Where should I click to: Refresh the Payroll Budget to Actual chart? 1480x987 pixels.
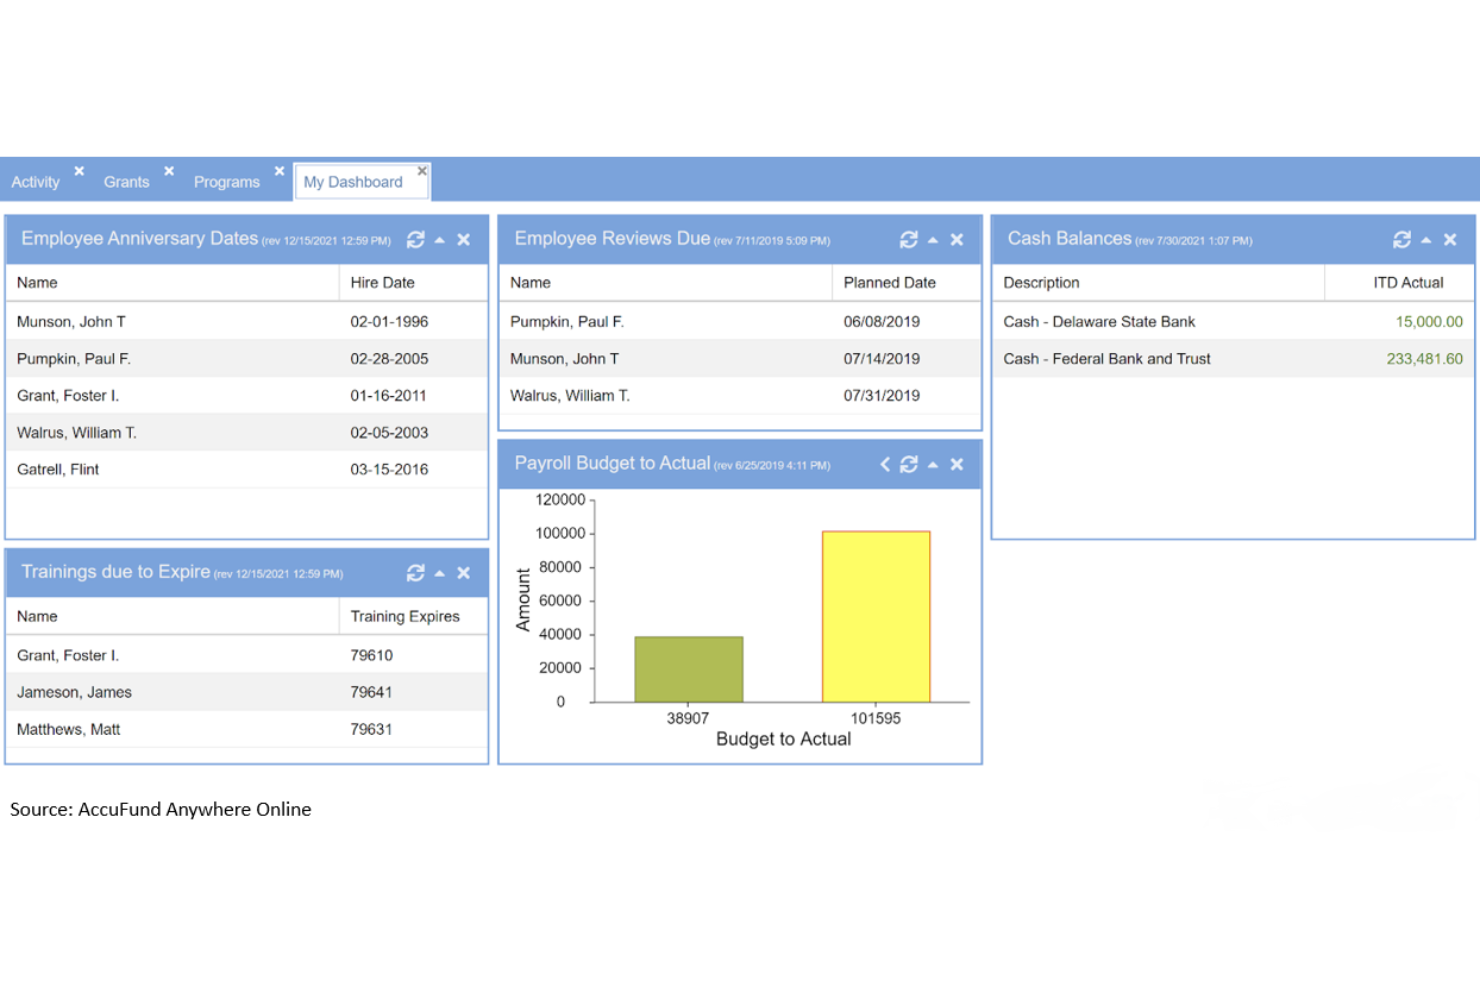coord(909,464)
